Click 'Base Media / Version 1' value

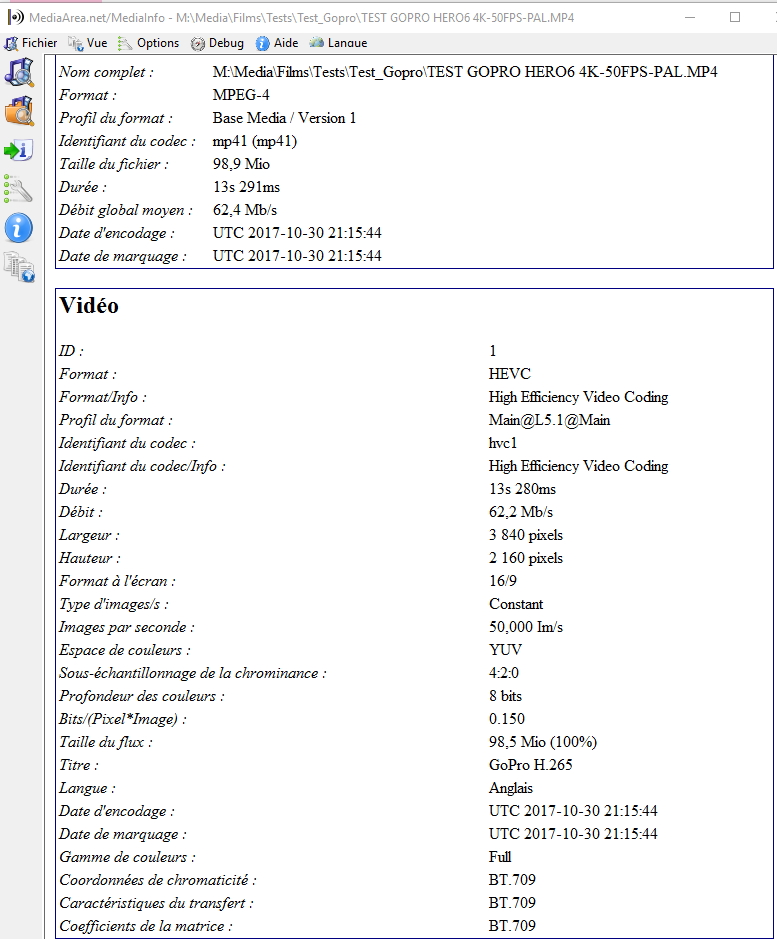pyautogui.click(x=284, y=118)
